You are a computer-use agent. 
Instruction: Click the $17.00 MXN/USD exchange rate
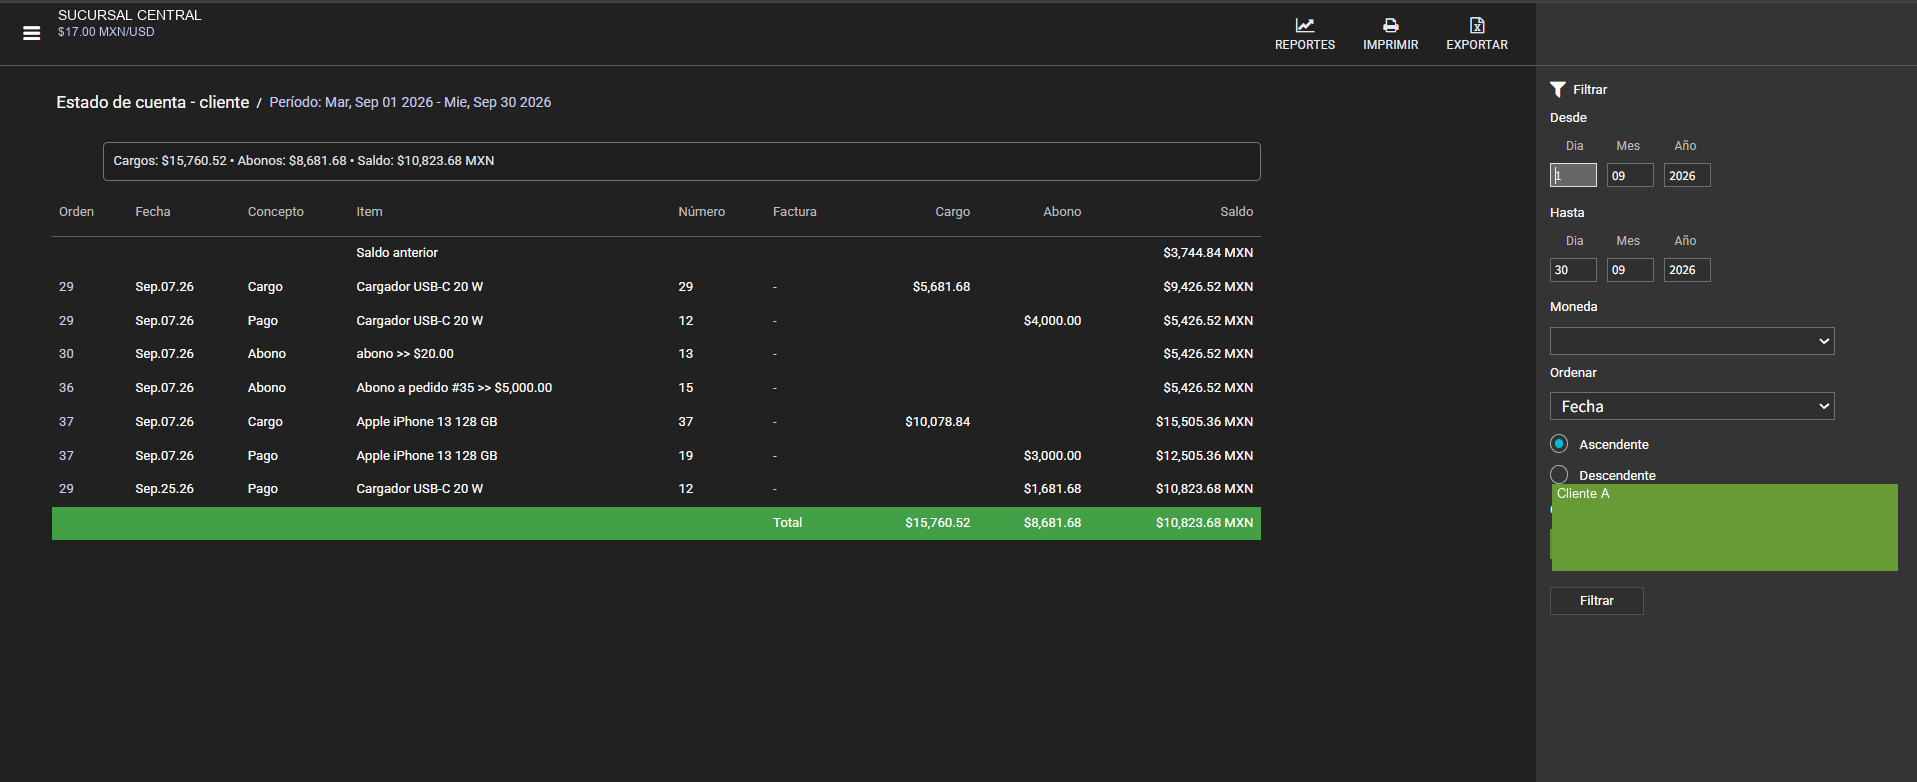point(106,32)
